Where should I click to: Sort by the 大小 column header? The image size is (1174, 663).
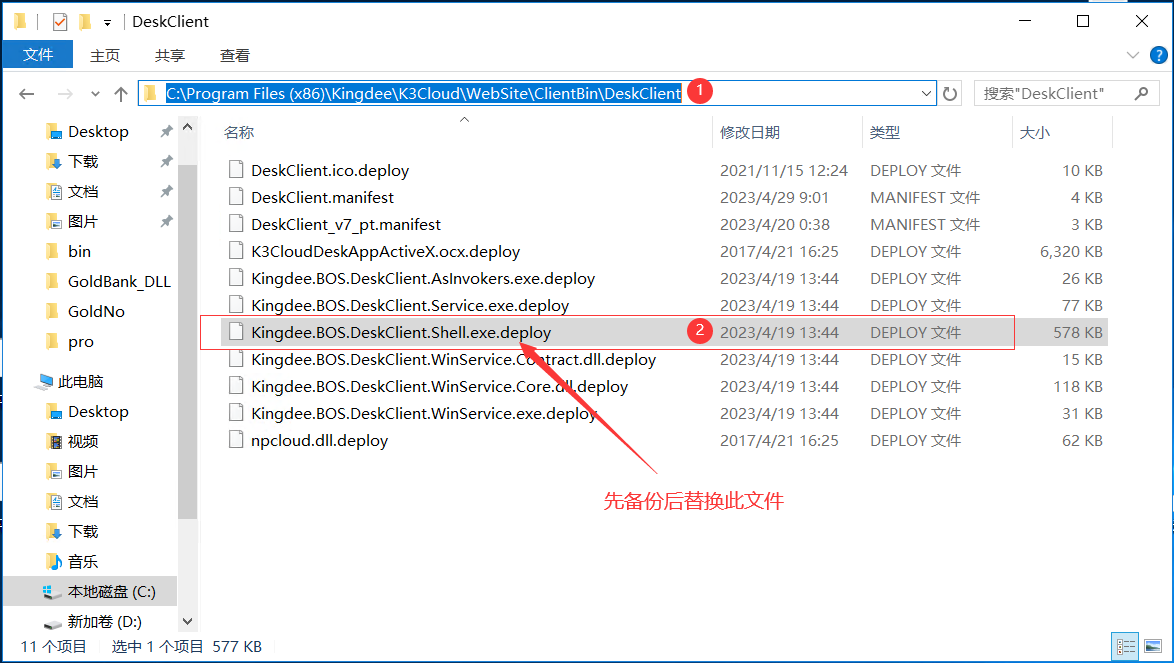pyautogui.click(x=1035, y=132)
